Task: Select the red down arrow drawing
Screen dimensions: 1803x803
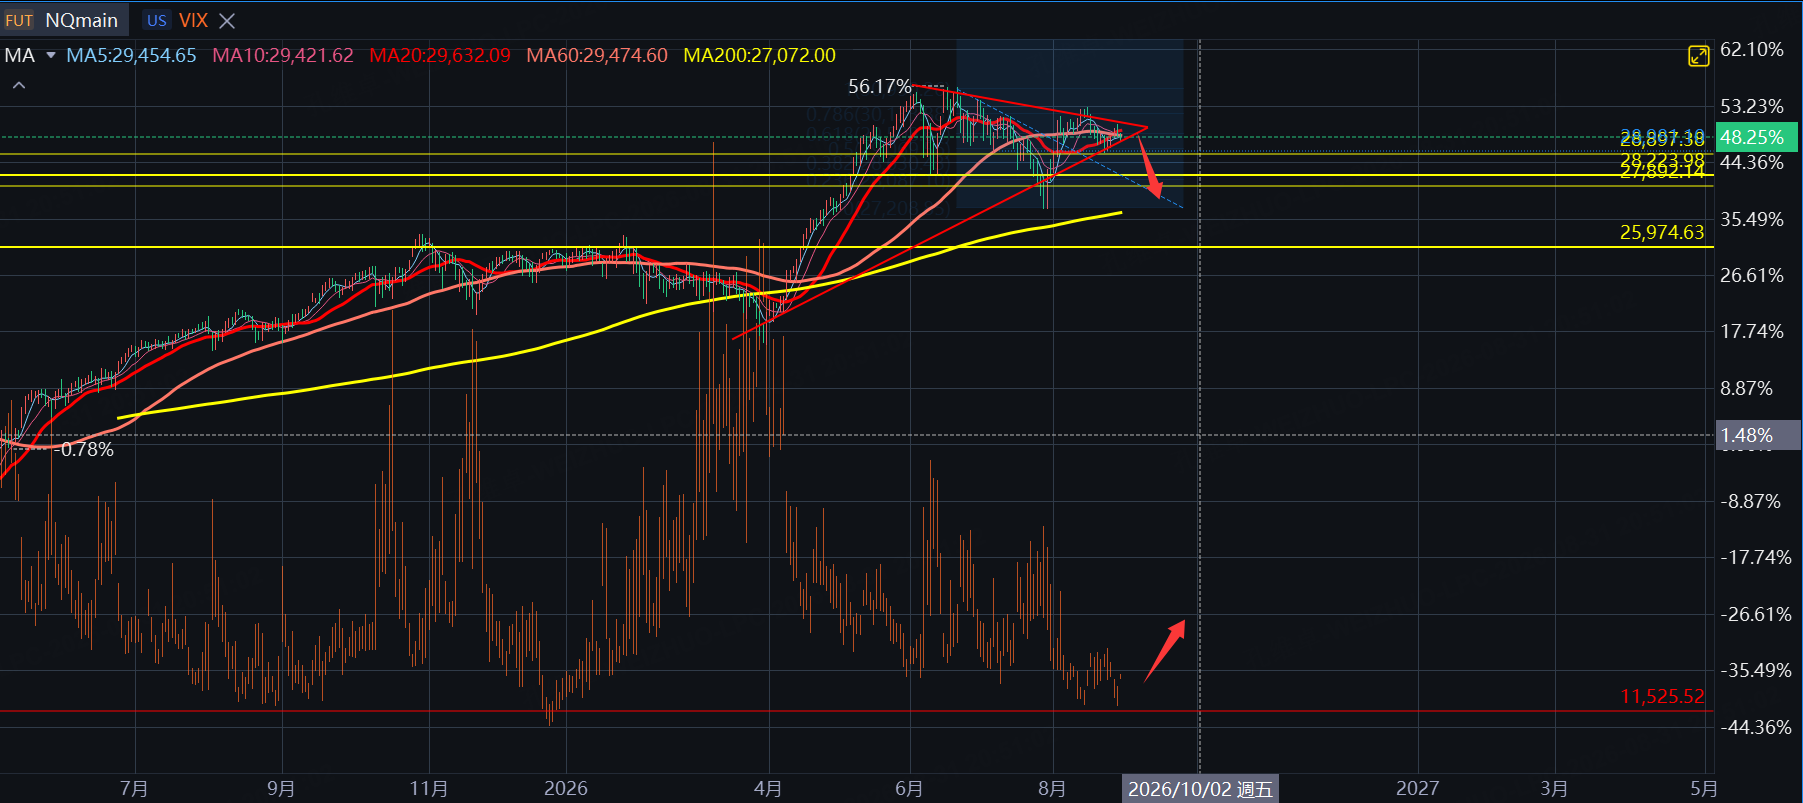Action: (1151, 165)
